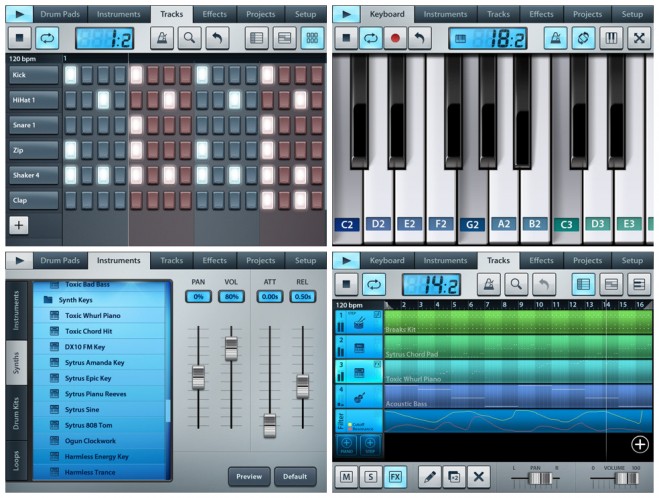The image size is (659, 498).
Task: Open the Synths side tab
Action: (x=16, y=363)
